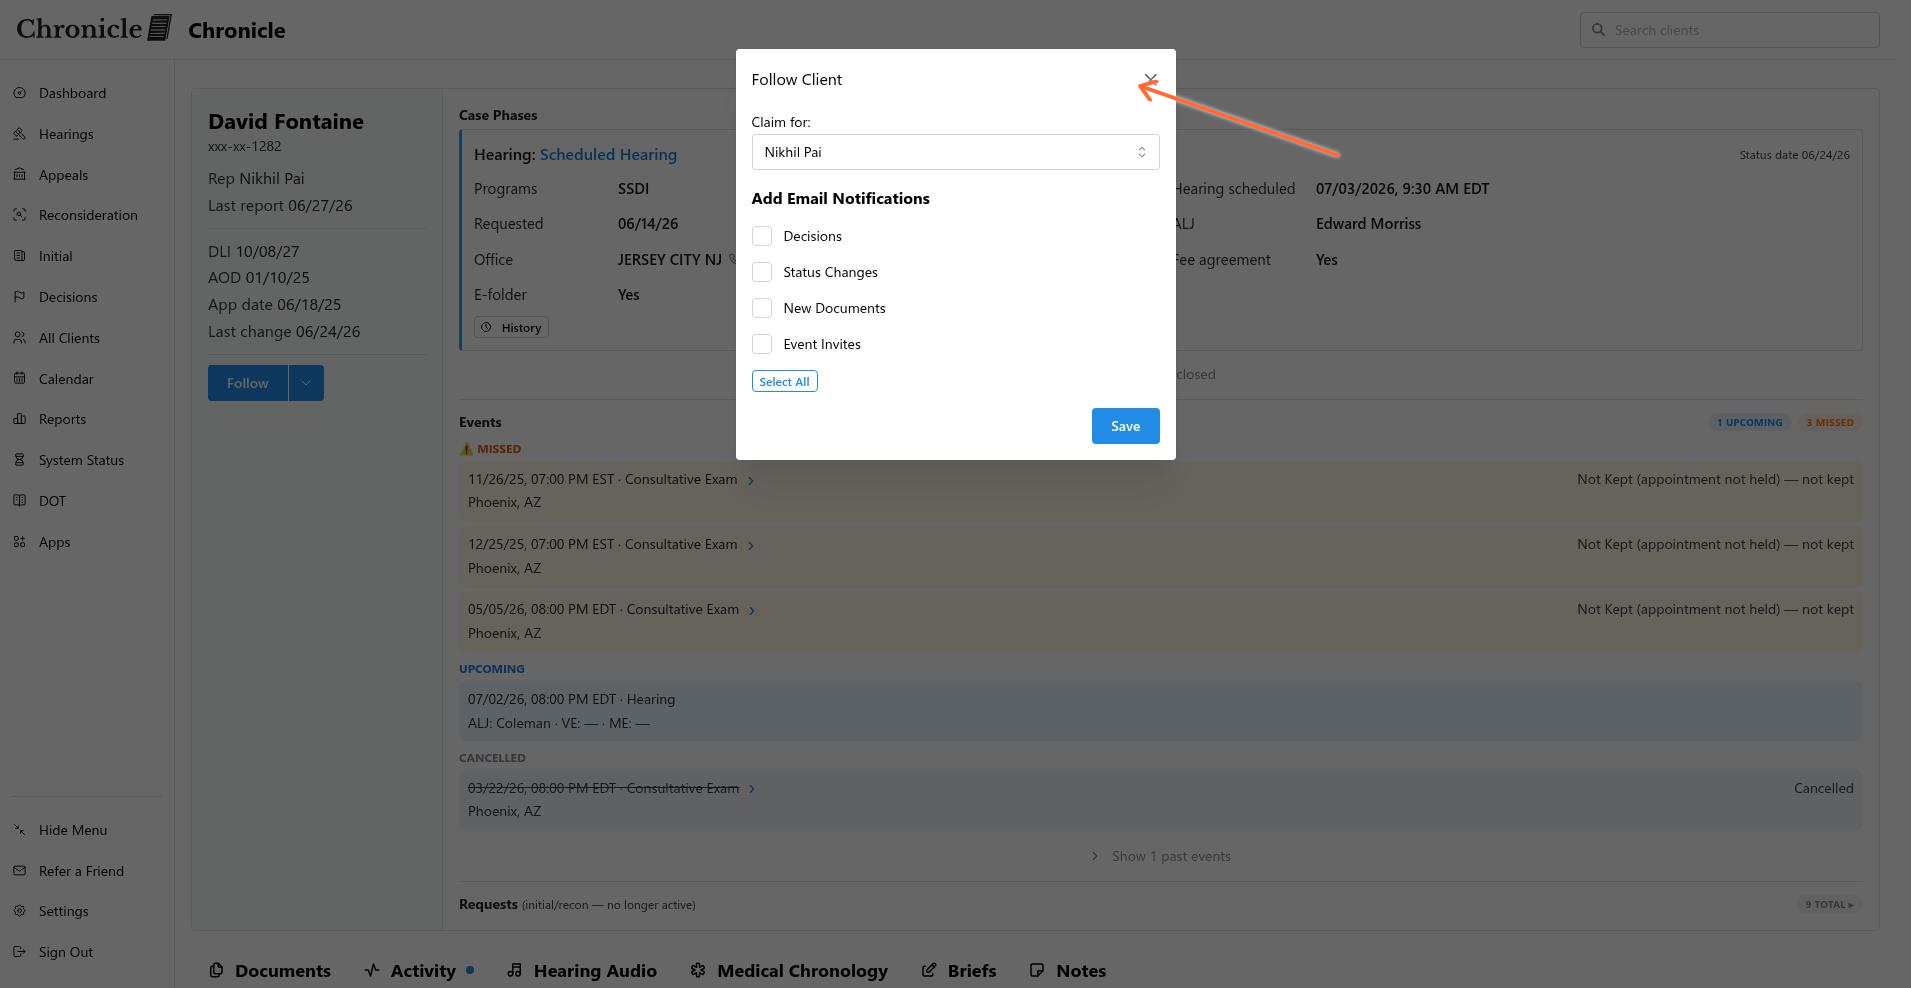This screenshot has width=1911, height=988.
Task: Click the Sign Out icon
Action: [x=20, y=952]
